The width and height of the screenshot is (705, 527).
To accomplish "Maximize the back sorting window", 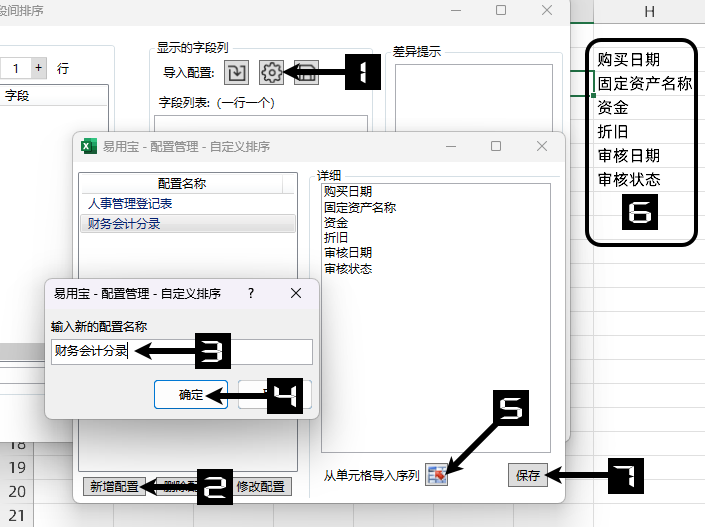I will pyautogui.click(x=501, y=10).
